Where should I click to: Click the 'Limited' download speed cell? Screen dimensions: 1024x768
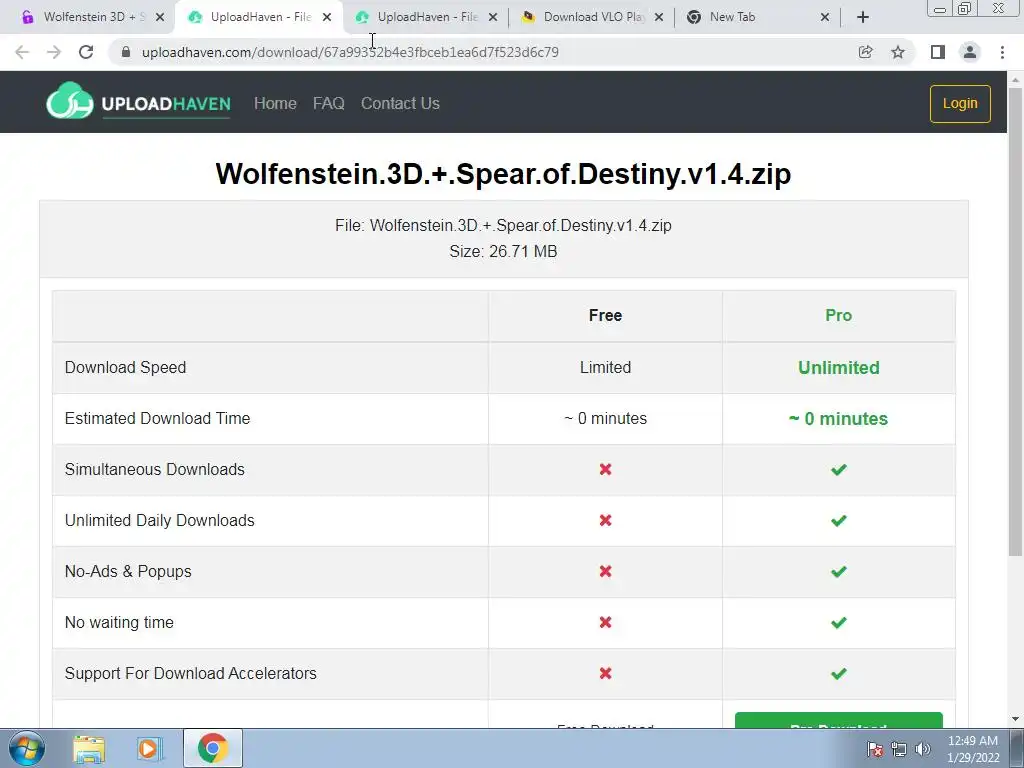click(605, 368)
